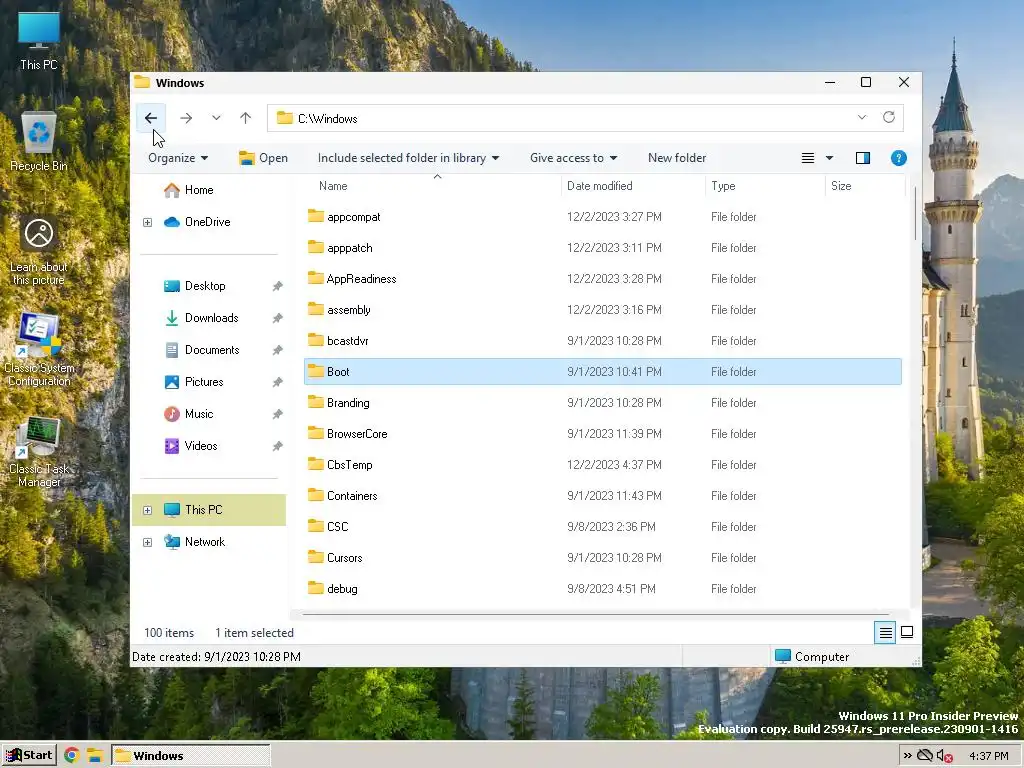Click the selected Boot folder

pos(603,372)
